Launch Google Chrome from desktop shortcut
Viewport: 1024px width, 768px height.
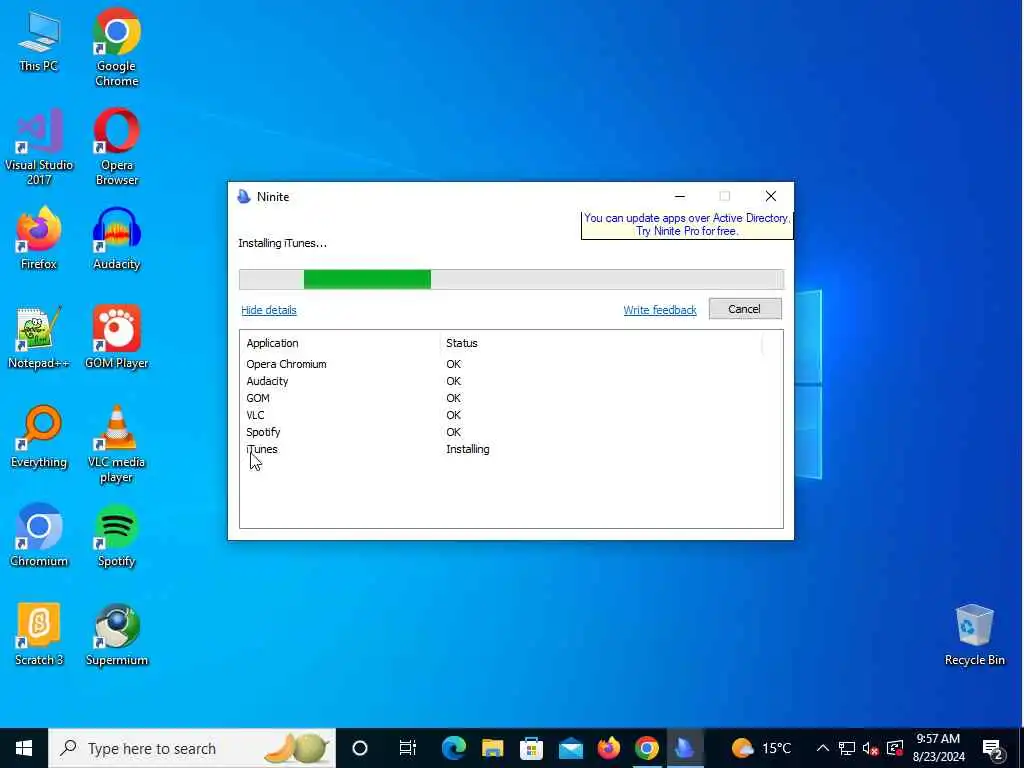click(x=116, y=48)
